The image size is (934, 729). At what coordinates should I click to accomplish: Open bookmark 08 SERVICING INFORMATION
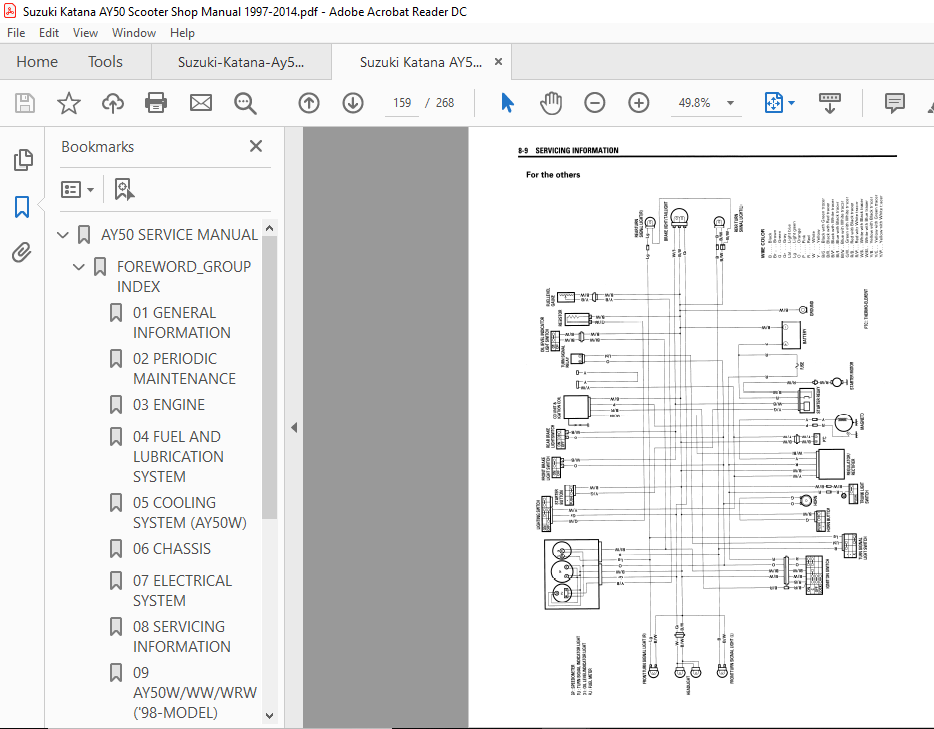181,636
